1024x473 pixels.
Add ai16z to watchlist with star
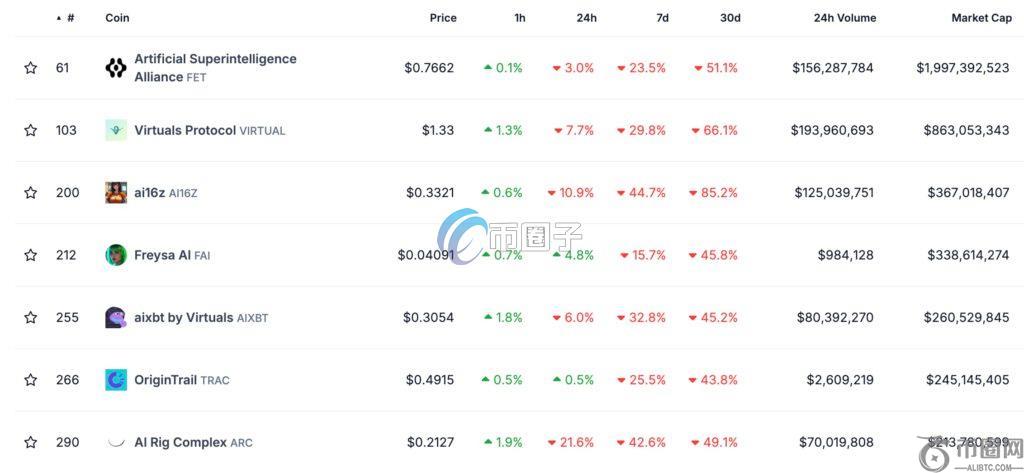point(31,193)
